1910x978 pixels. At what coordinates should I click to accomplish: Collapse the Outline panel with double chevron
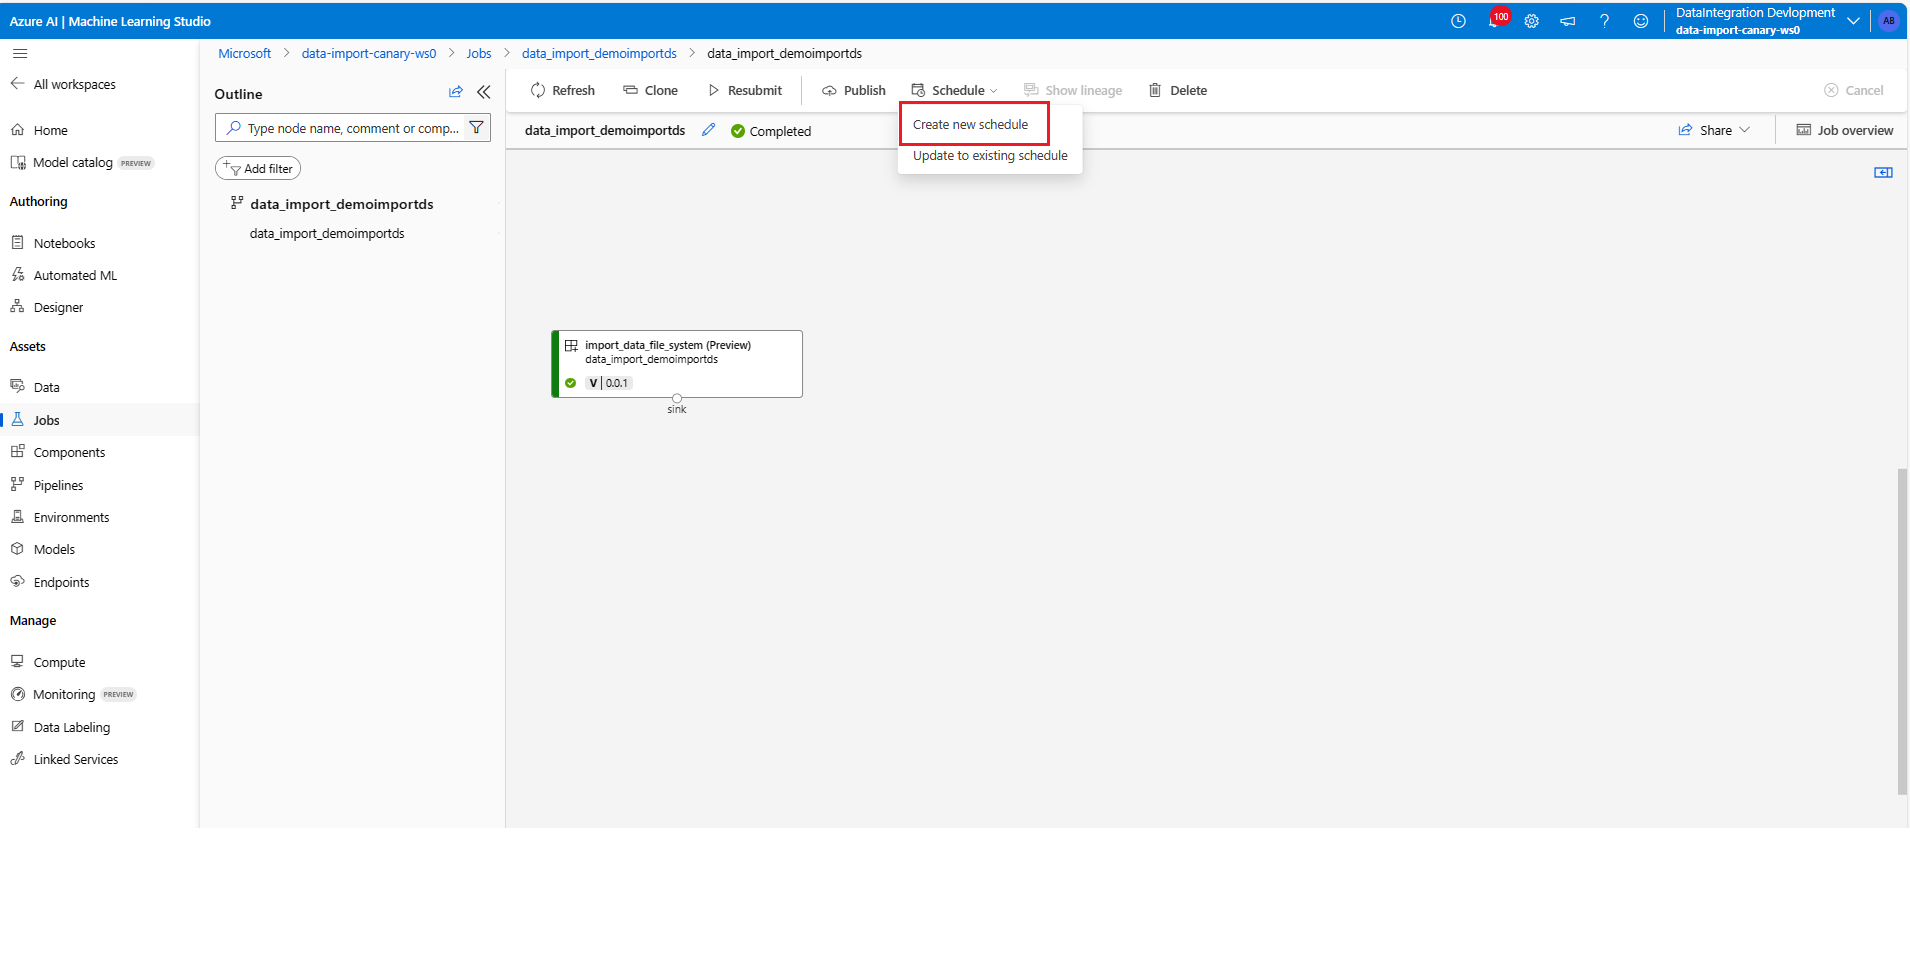click(x=484, y=92)
